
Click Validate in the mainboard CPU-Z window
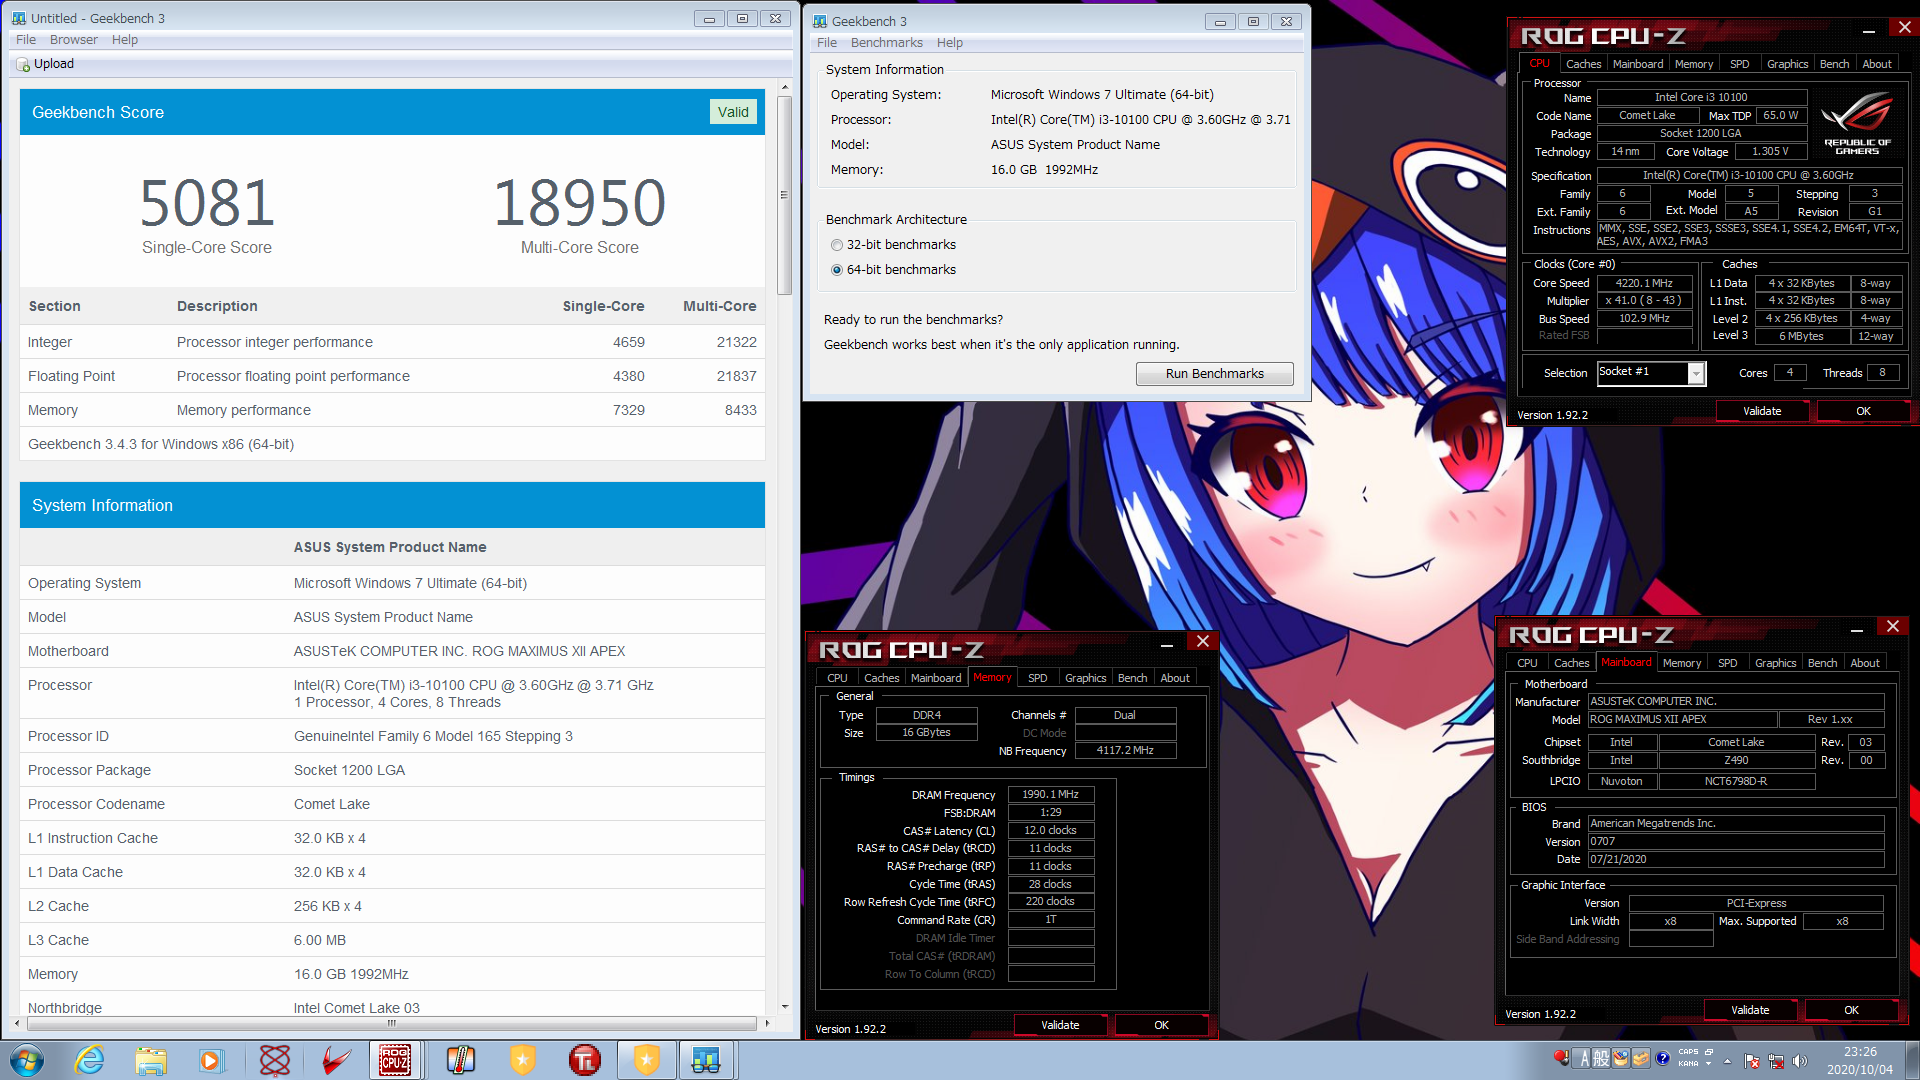coord(1750,1010)
